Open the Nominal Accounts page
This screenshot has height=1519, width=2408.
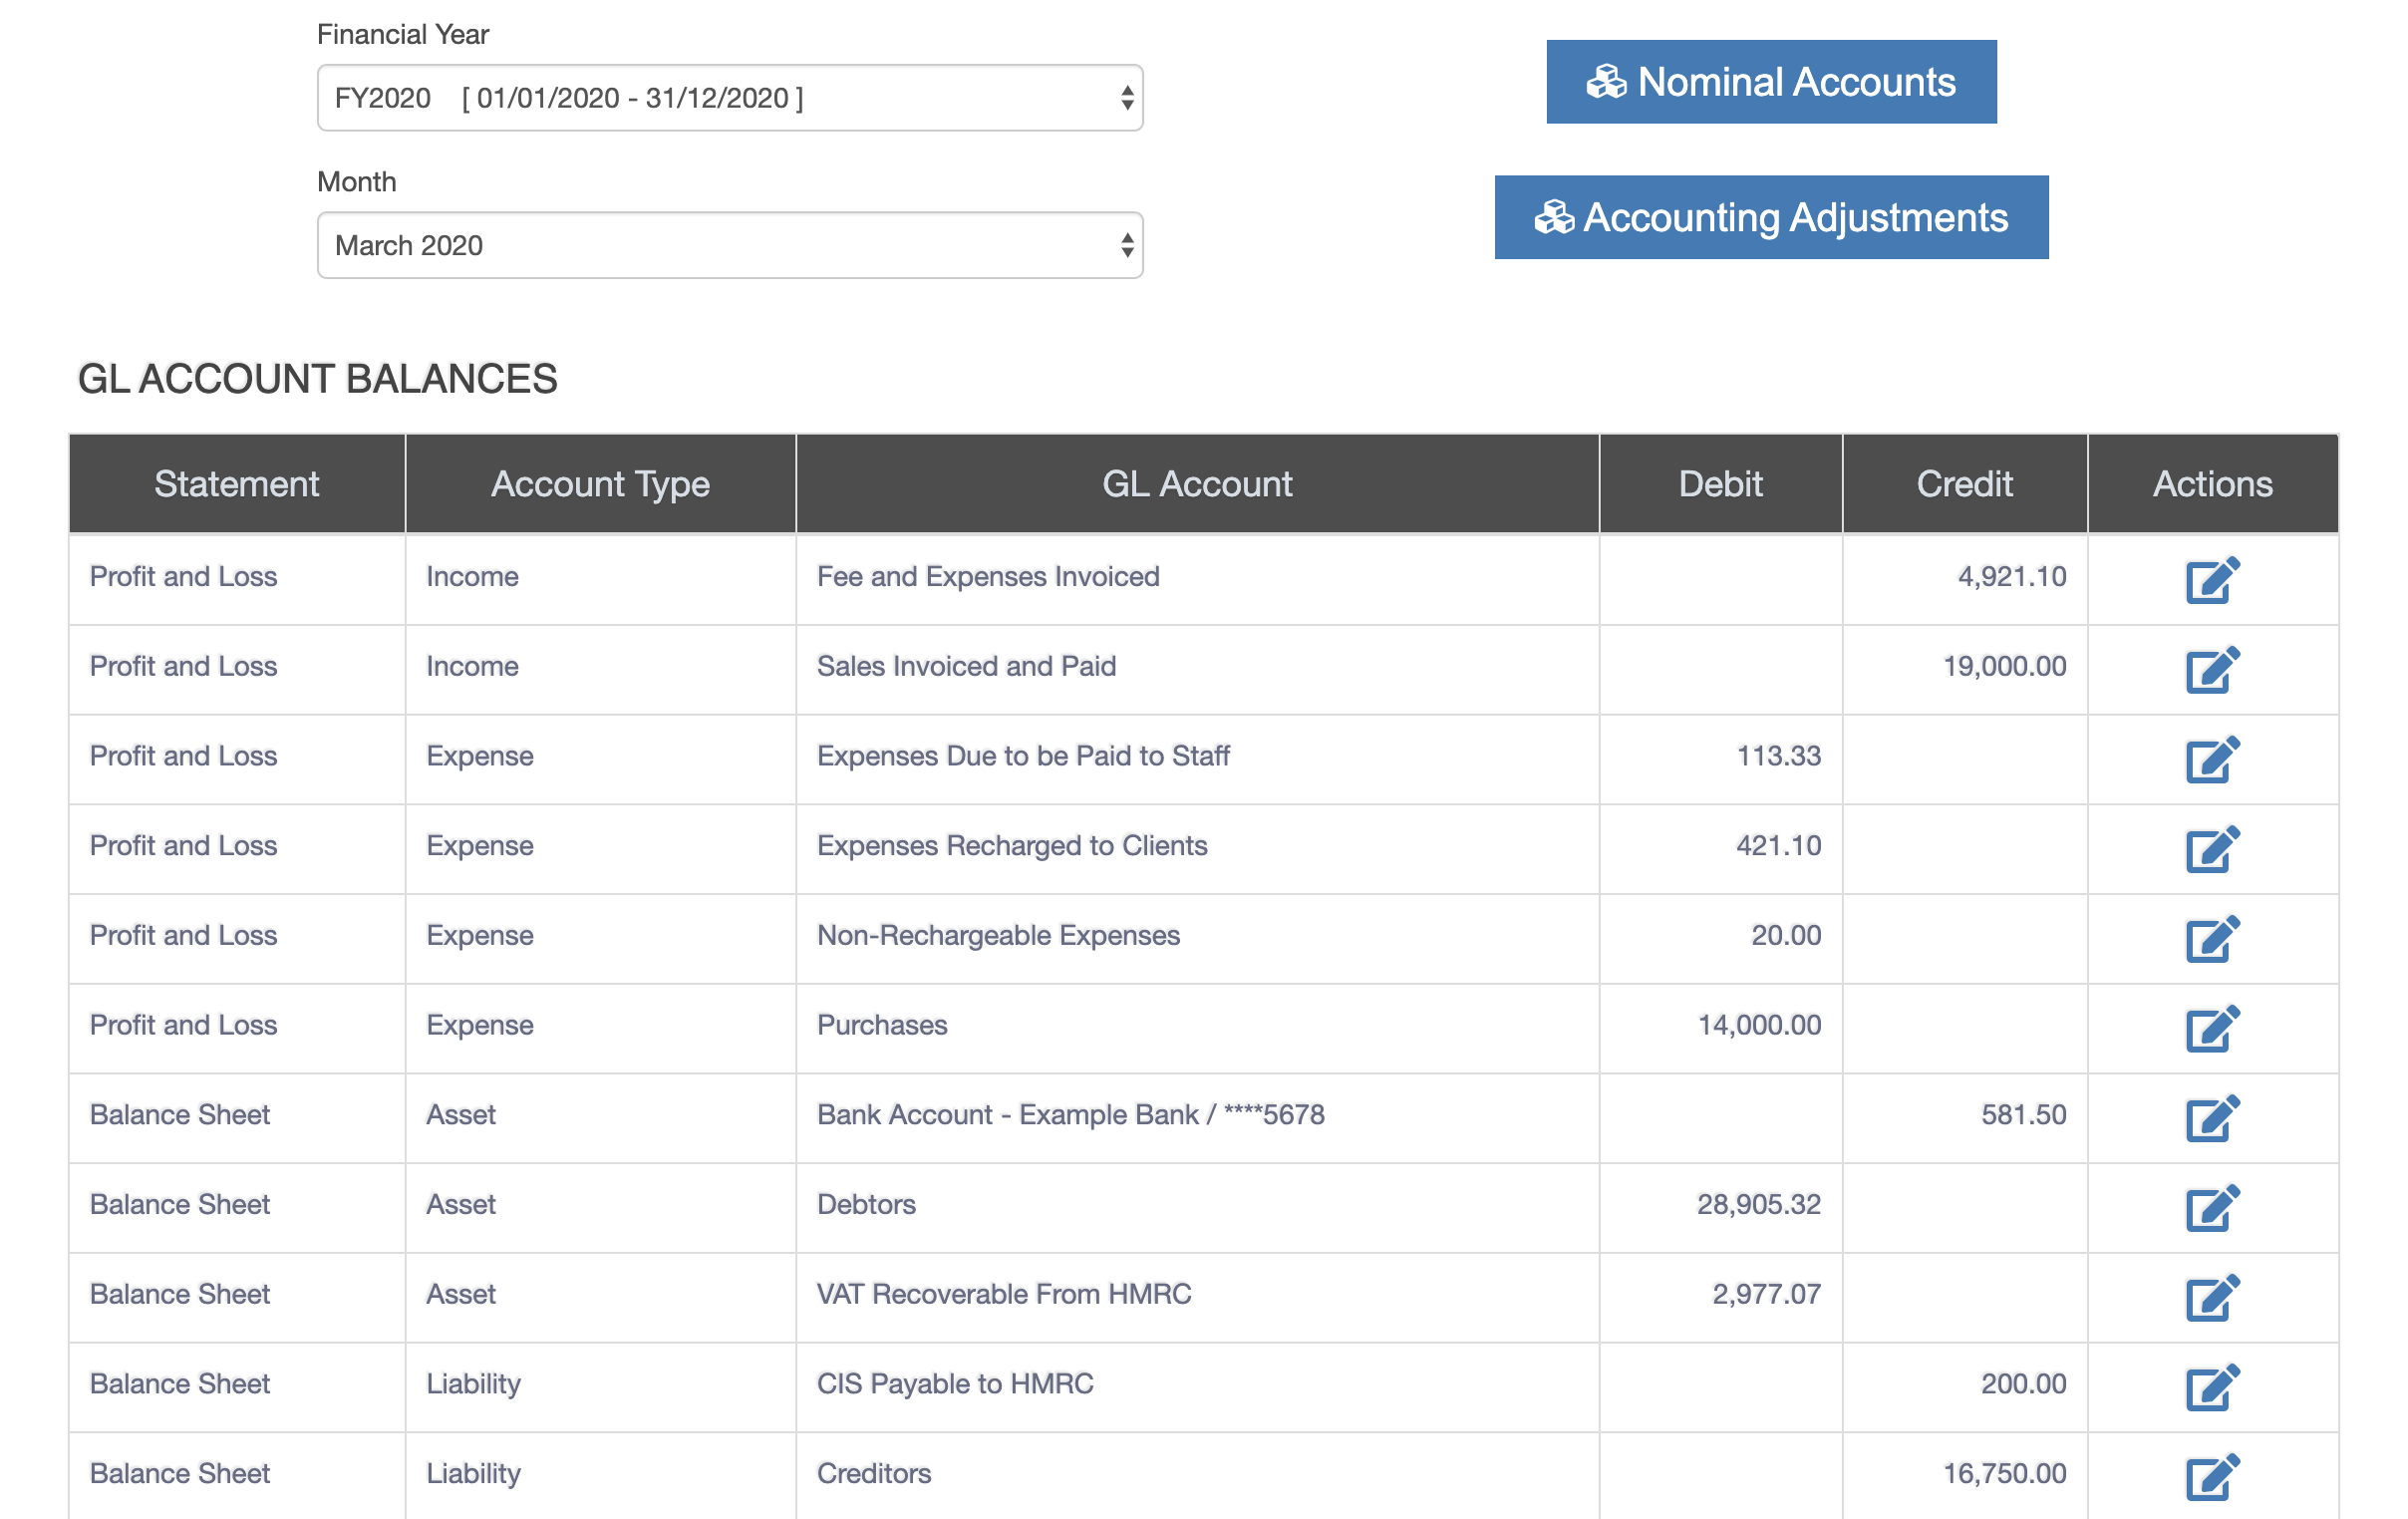1770,82
